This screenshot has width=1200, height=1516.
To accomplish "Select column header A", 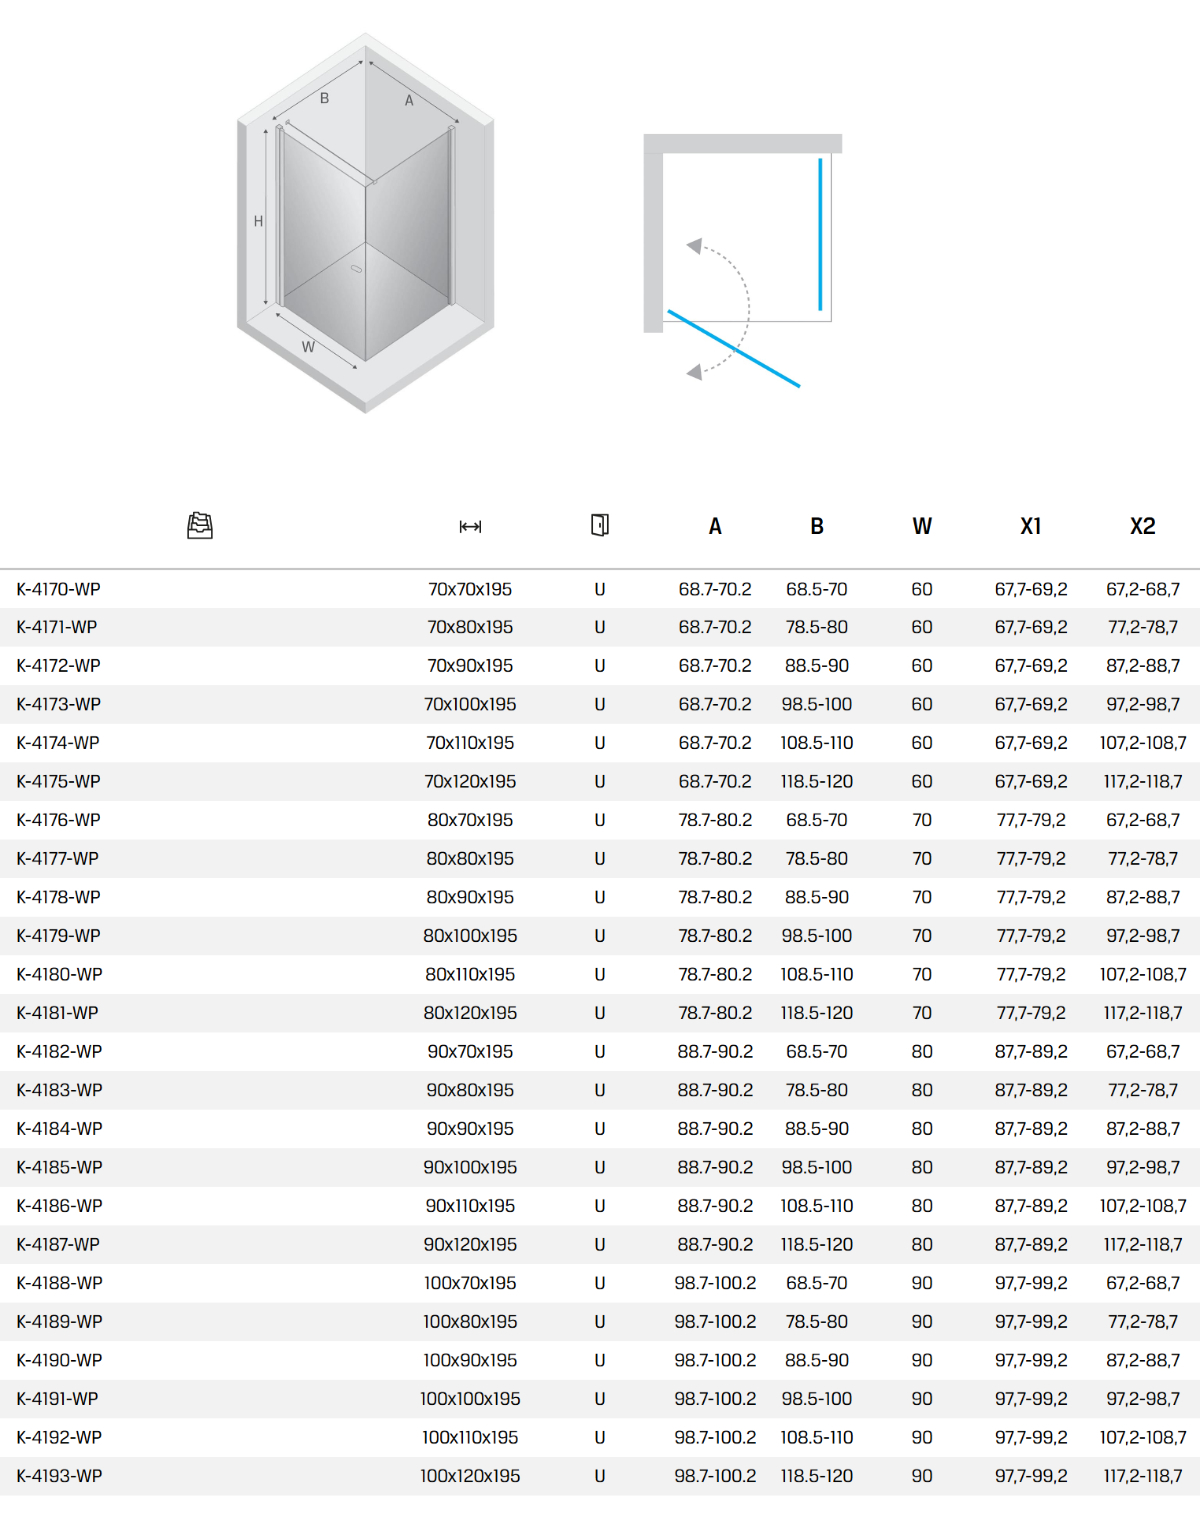I will click(x=715, y=526).
